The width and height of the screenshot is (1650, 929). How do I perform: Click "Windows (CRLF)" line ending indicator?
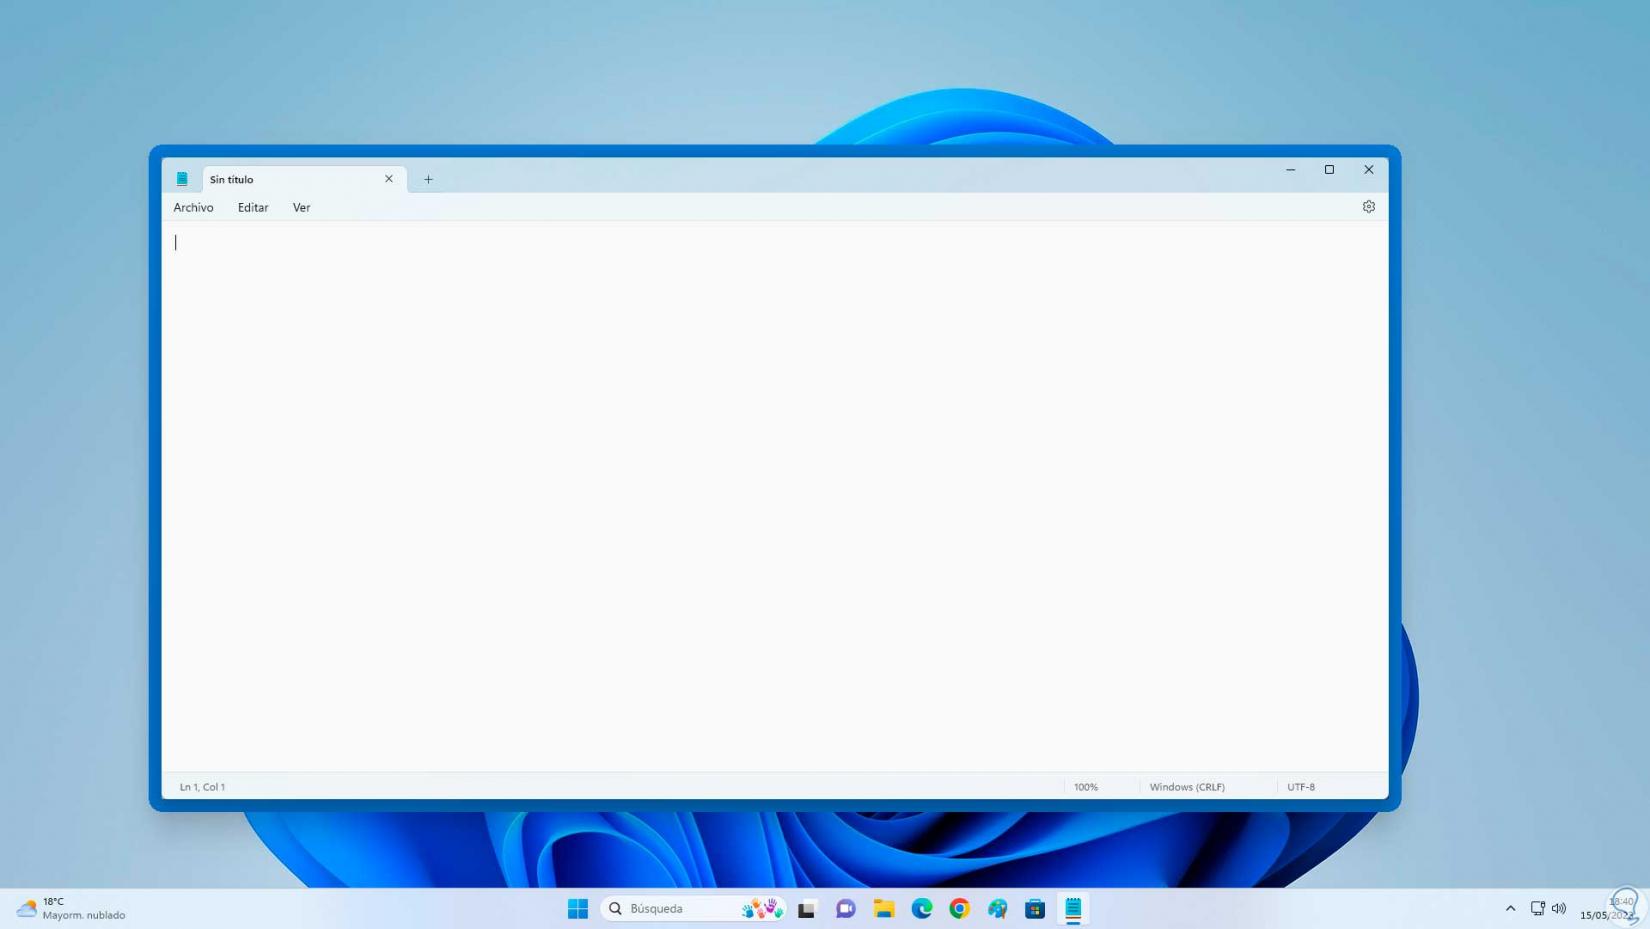1187,787
